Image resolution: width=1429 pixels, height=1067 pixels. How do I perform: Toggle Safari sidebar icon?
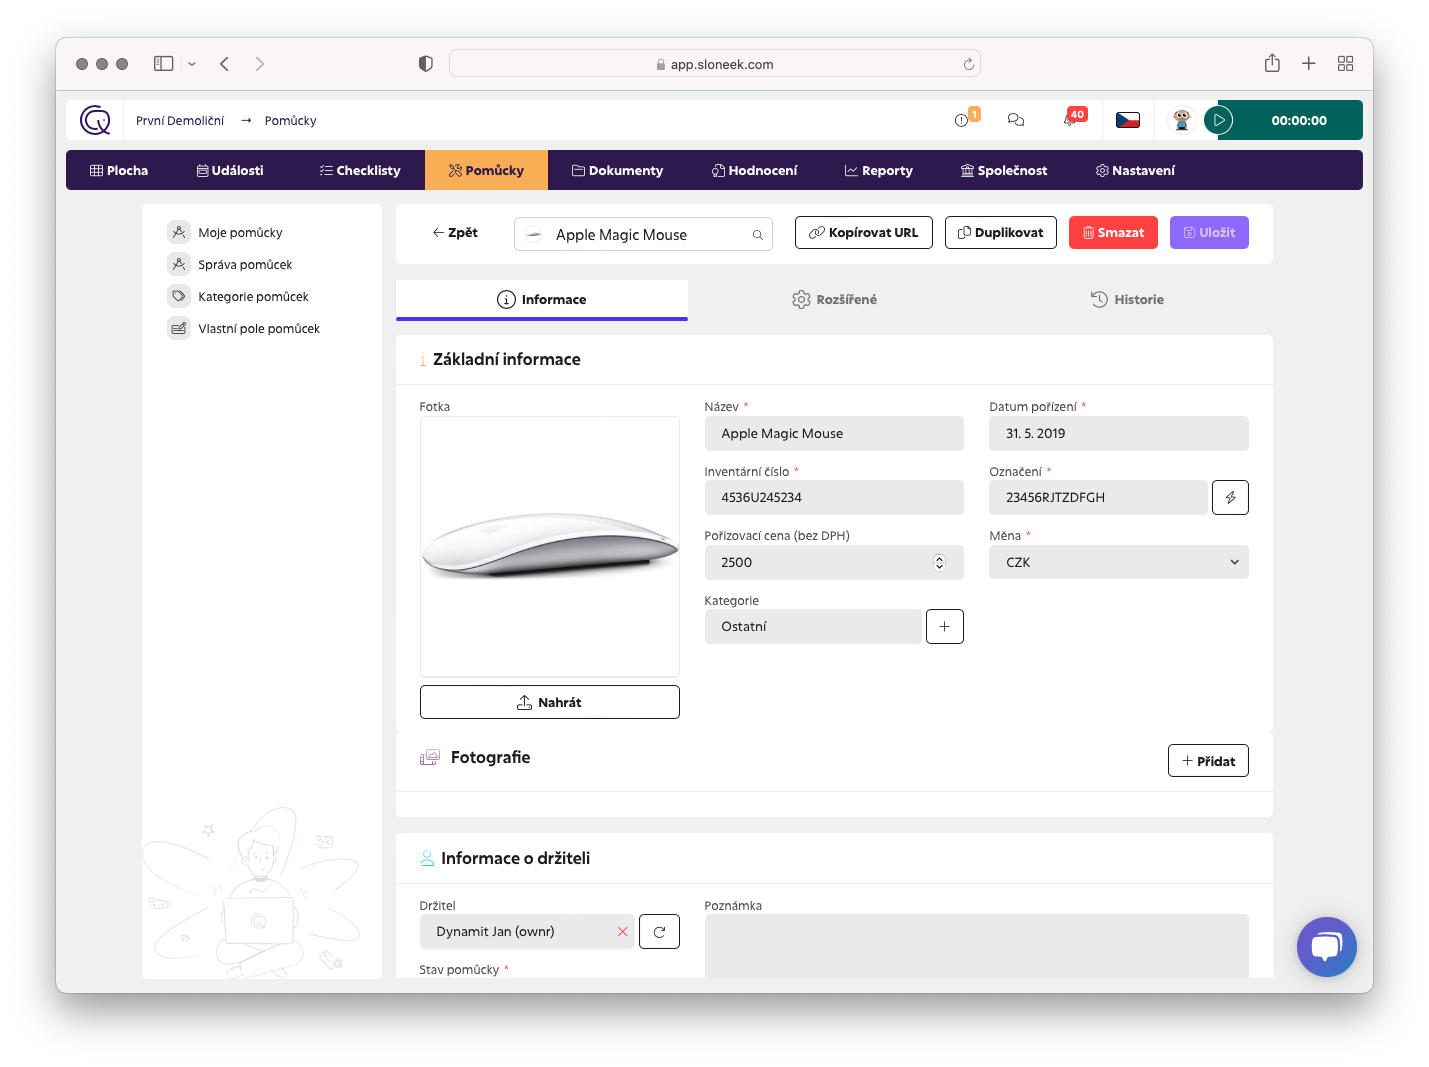click(x=163, y=63)
